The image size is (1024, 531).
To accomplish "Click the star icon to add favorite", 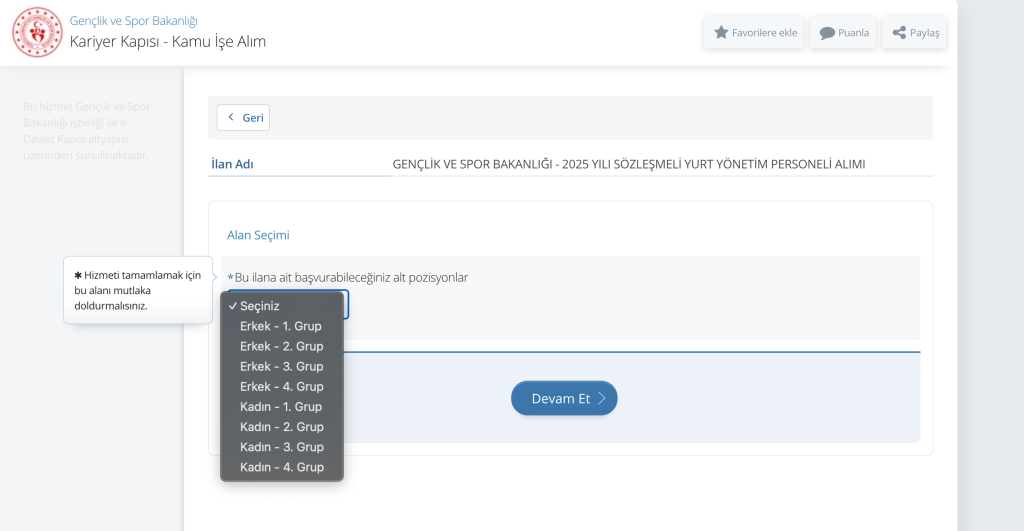I will pos(721,32).
